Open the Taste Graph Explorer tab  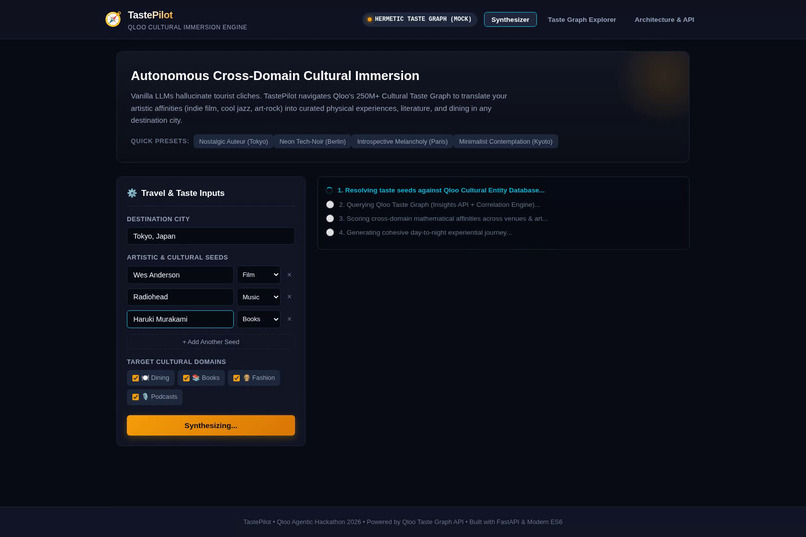[581, 20]
